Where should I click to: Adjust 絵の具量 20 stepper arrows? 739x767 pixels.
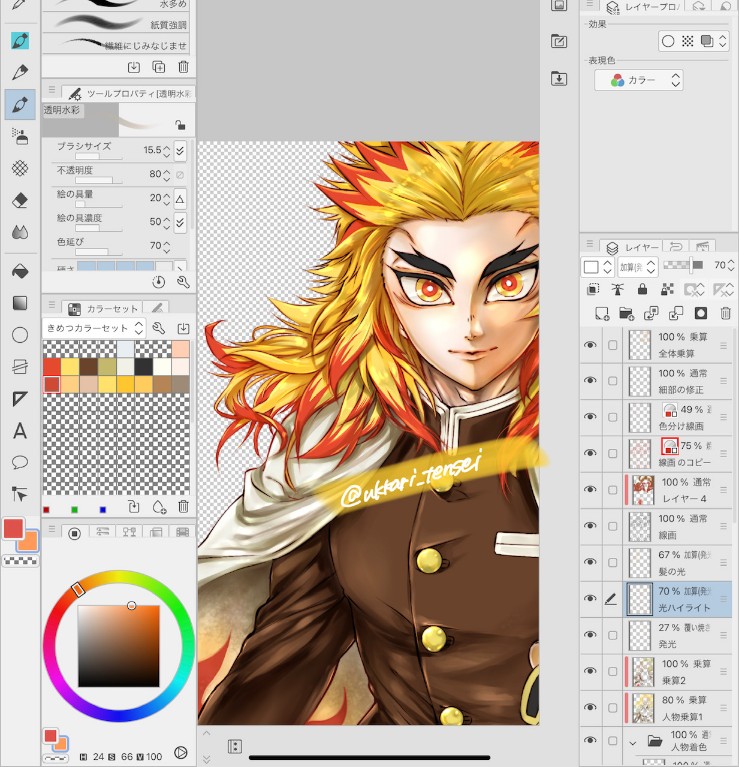[x=167, y=198]
